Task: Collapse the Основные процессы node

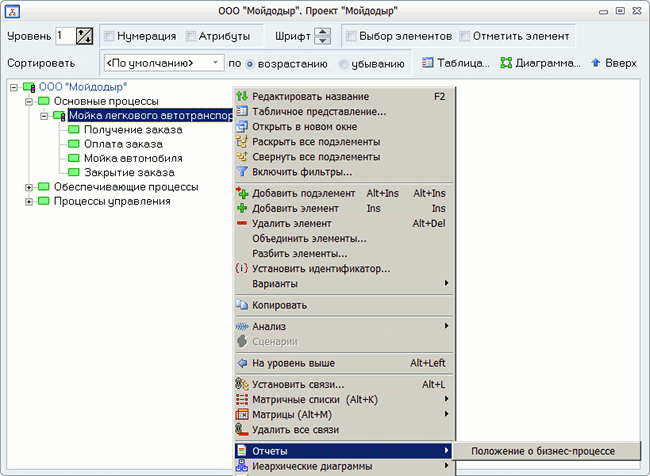Action: click(x=29, y=102)
